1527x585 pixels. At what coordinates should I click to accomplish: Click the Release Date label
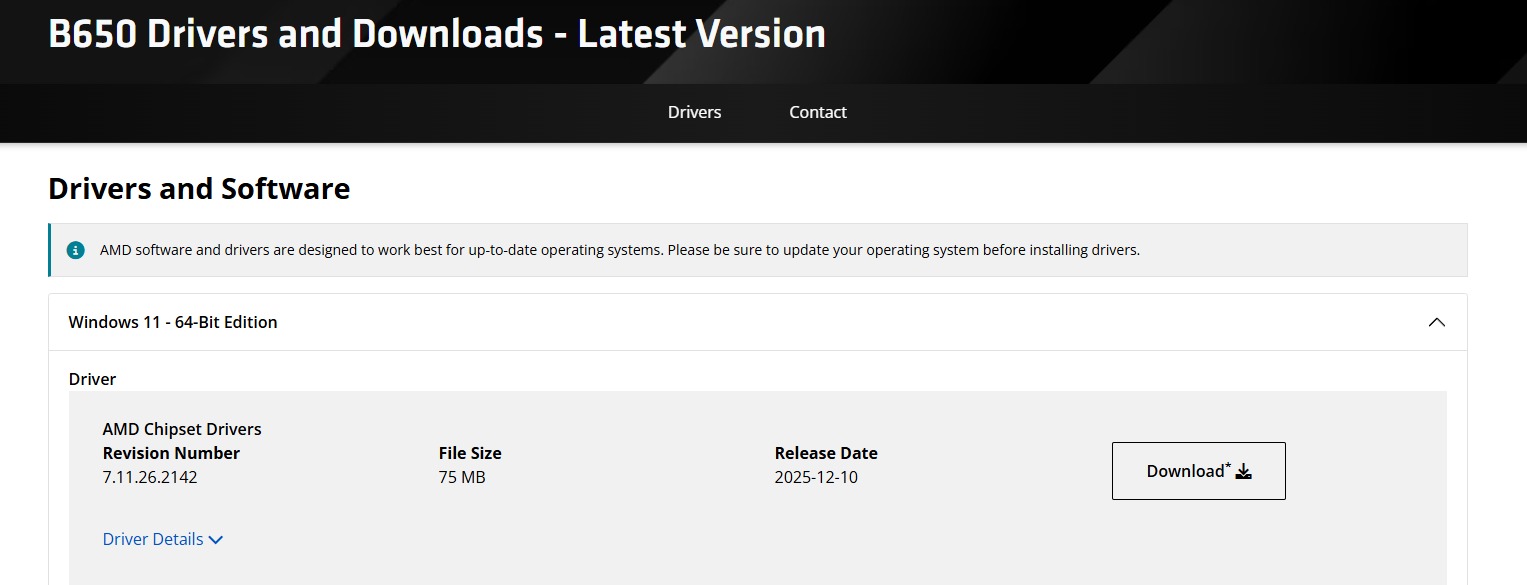pyautogui.click(x=826, y=453)
